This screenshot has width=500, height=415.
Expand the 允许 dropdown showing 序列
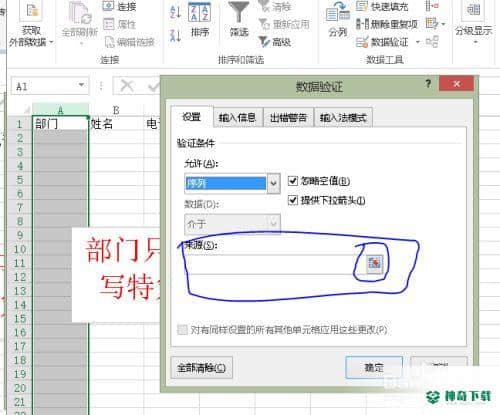click(x=273, y=183)
